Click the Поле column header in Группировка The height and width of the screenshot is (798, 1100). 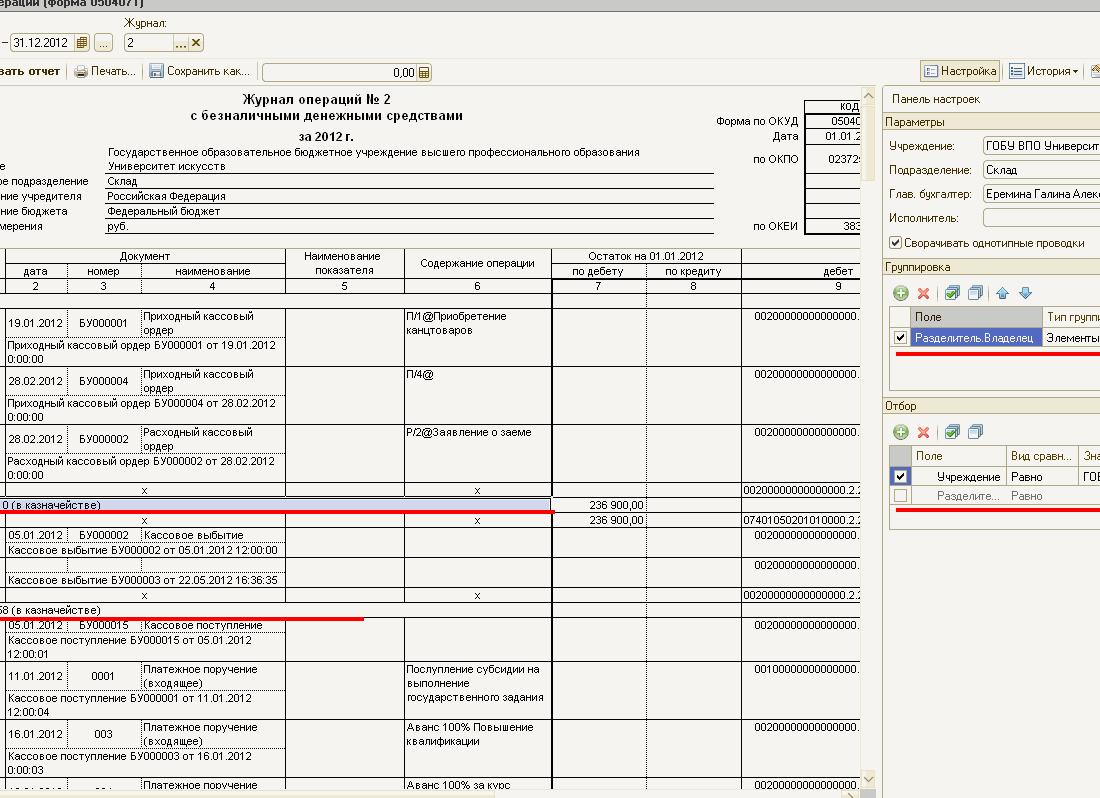click(x=976, y=317)
